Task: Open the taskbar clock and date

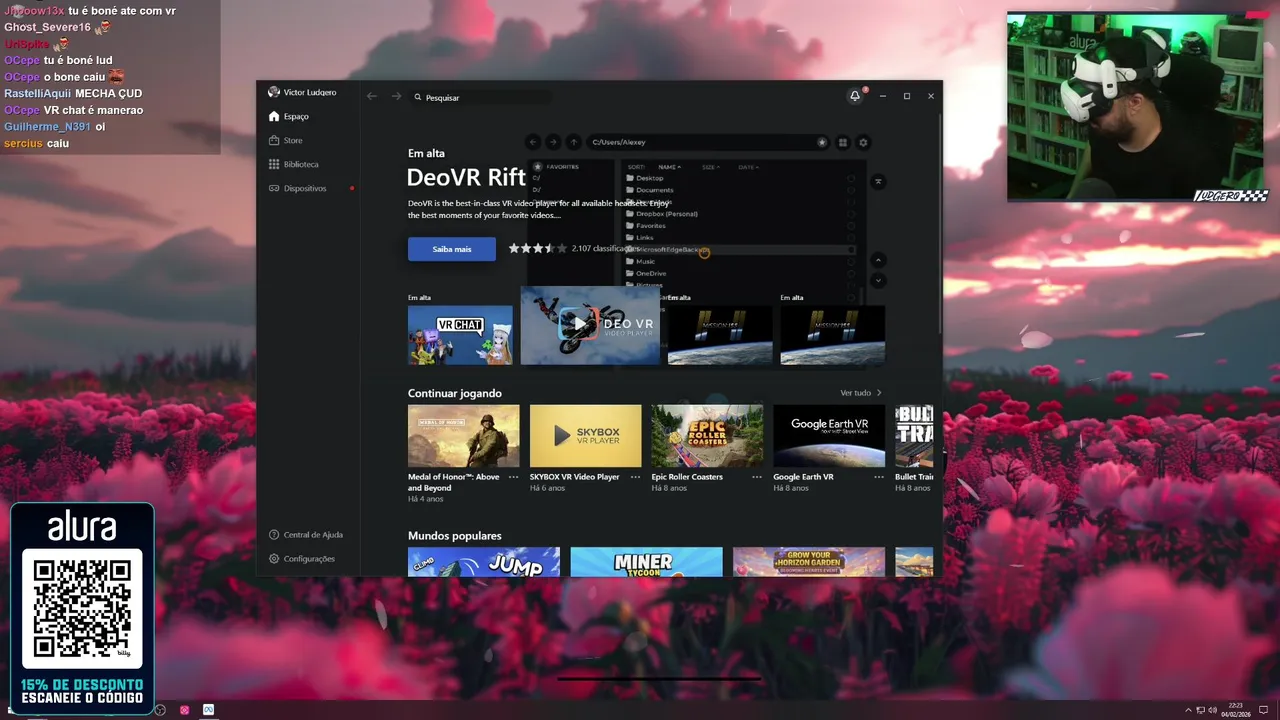Action: point(1235,709)
